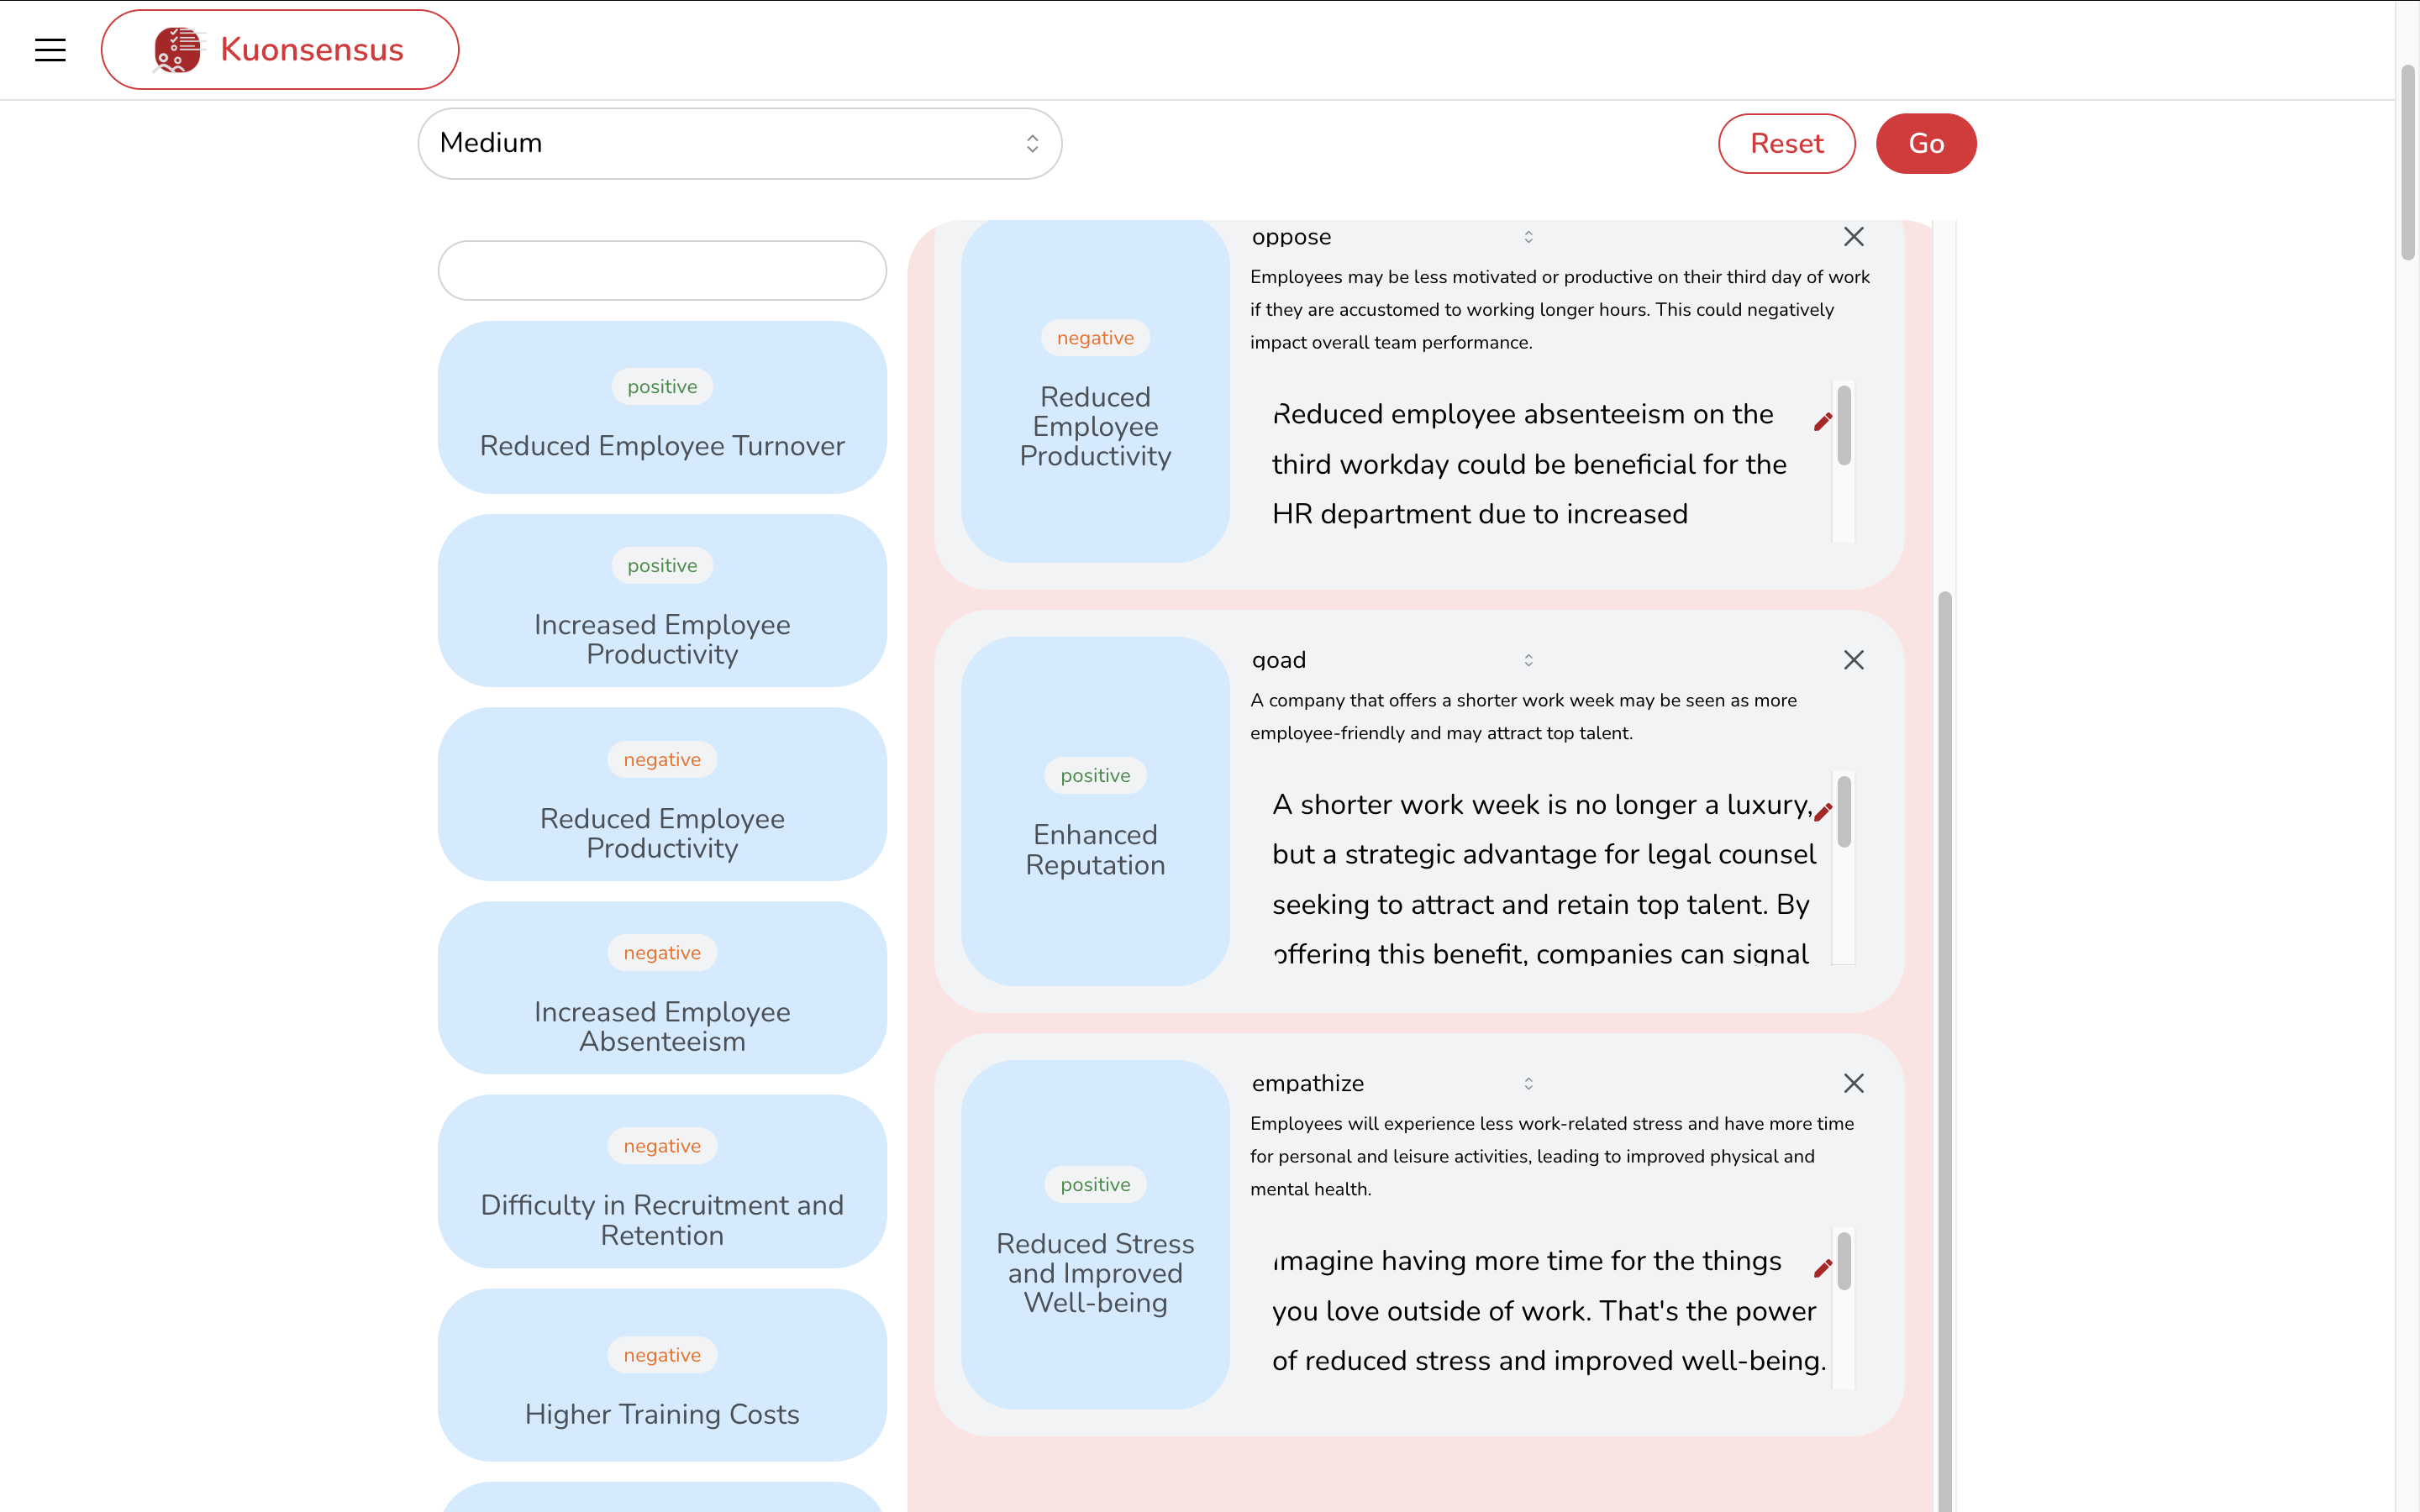Click the empty search input field
This screenshot has width=2420, height=1512.
661,270
